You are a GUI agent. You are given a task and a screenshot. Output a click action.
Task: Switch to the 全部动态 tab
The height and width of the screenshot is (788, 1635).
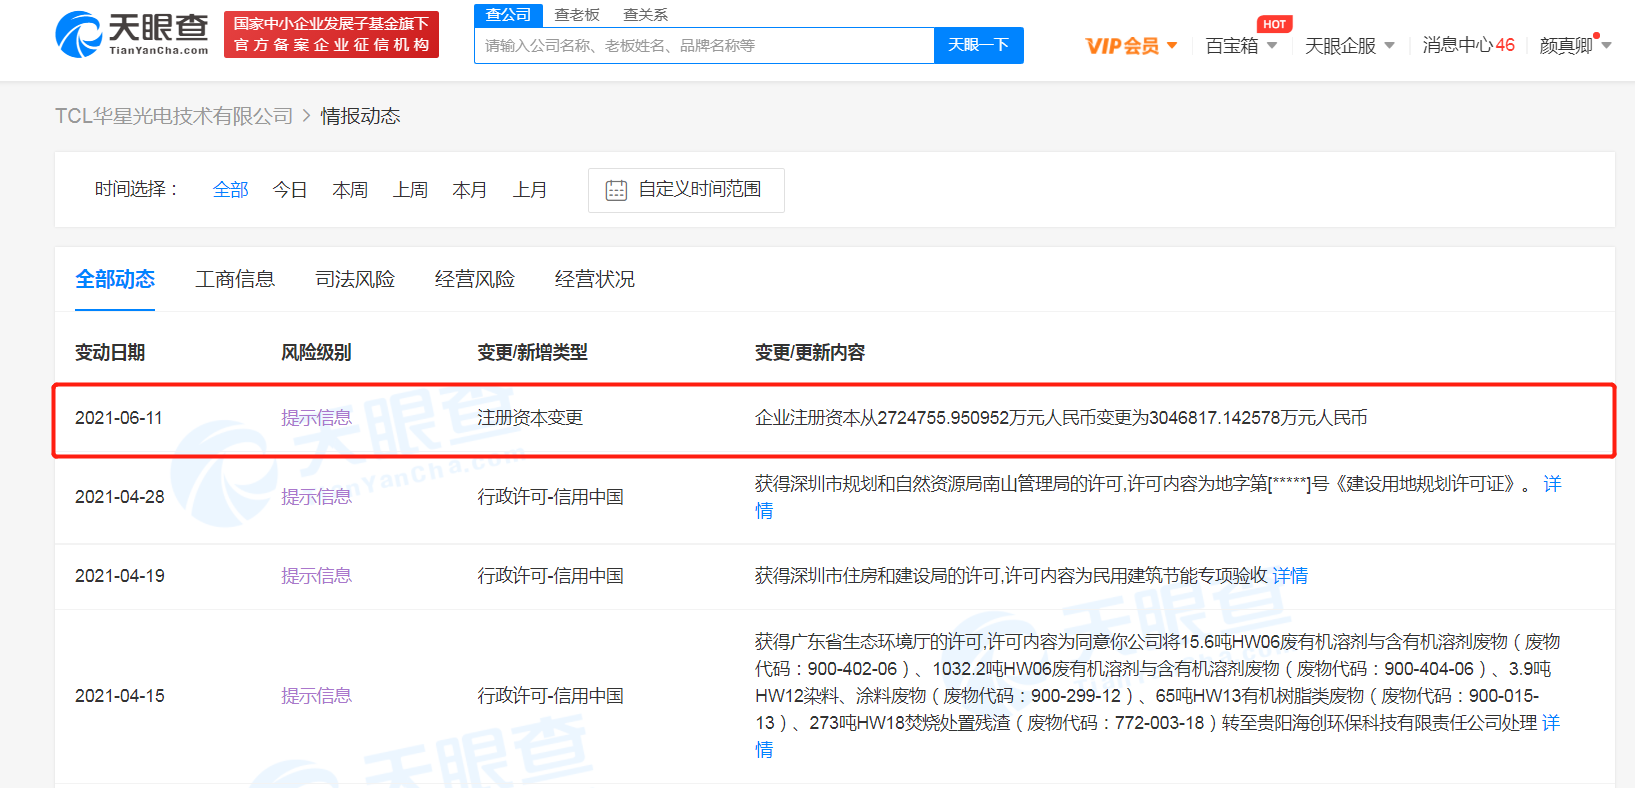point(115,279)
